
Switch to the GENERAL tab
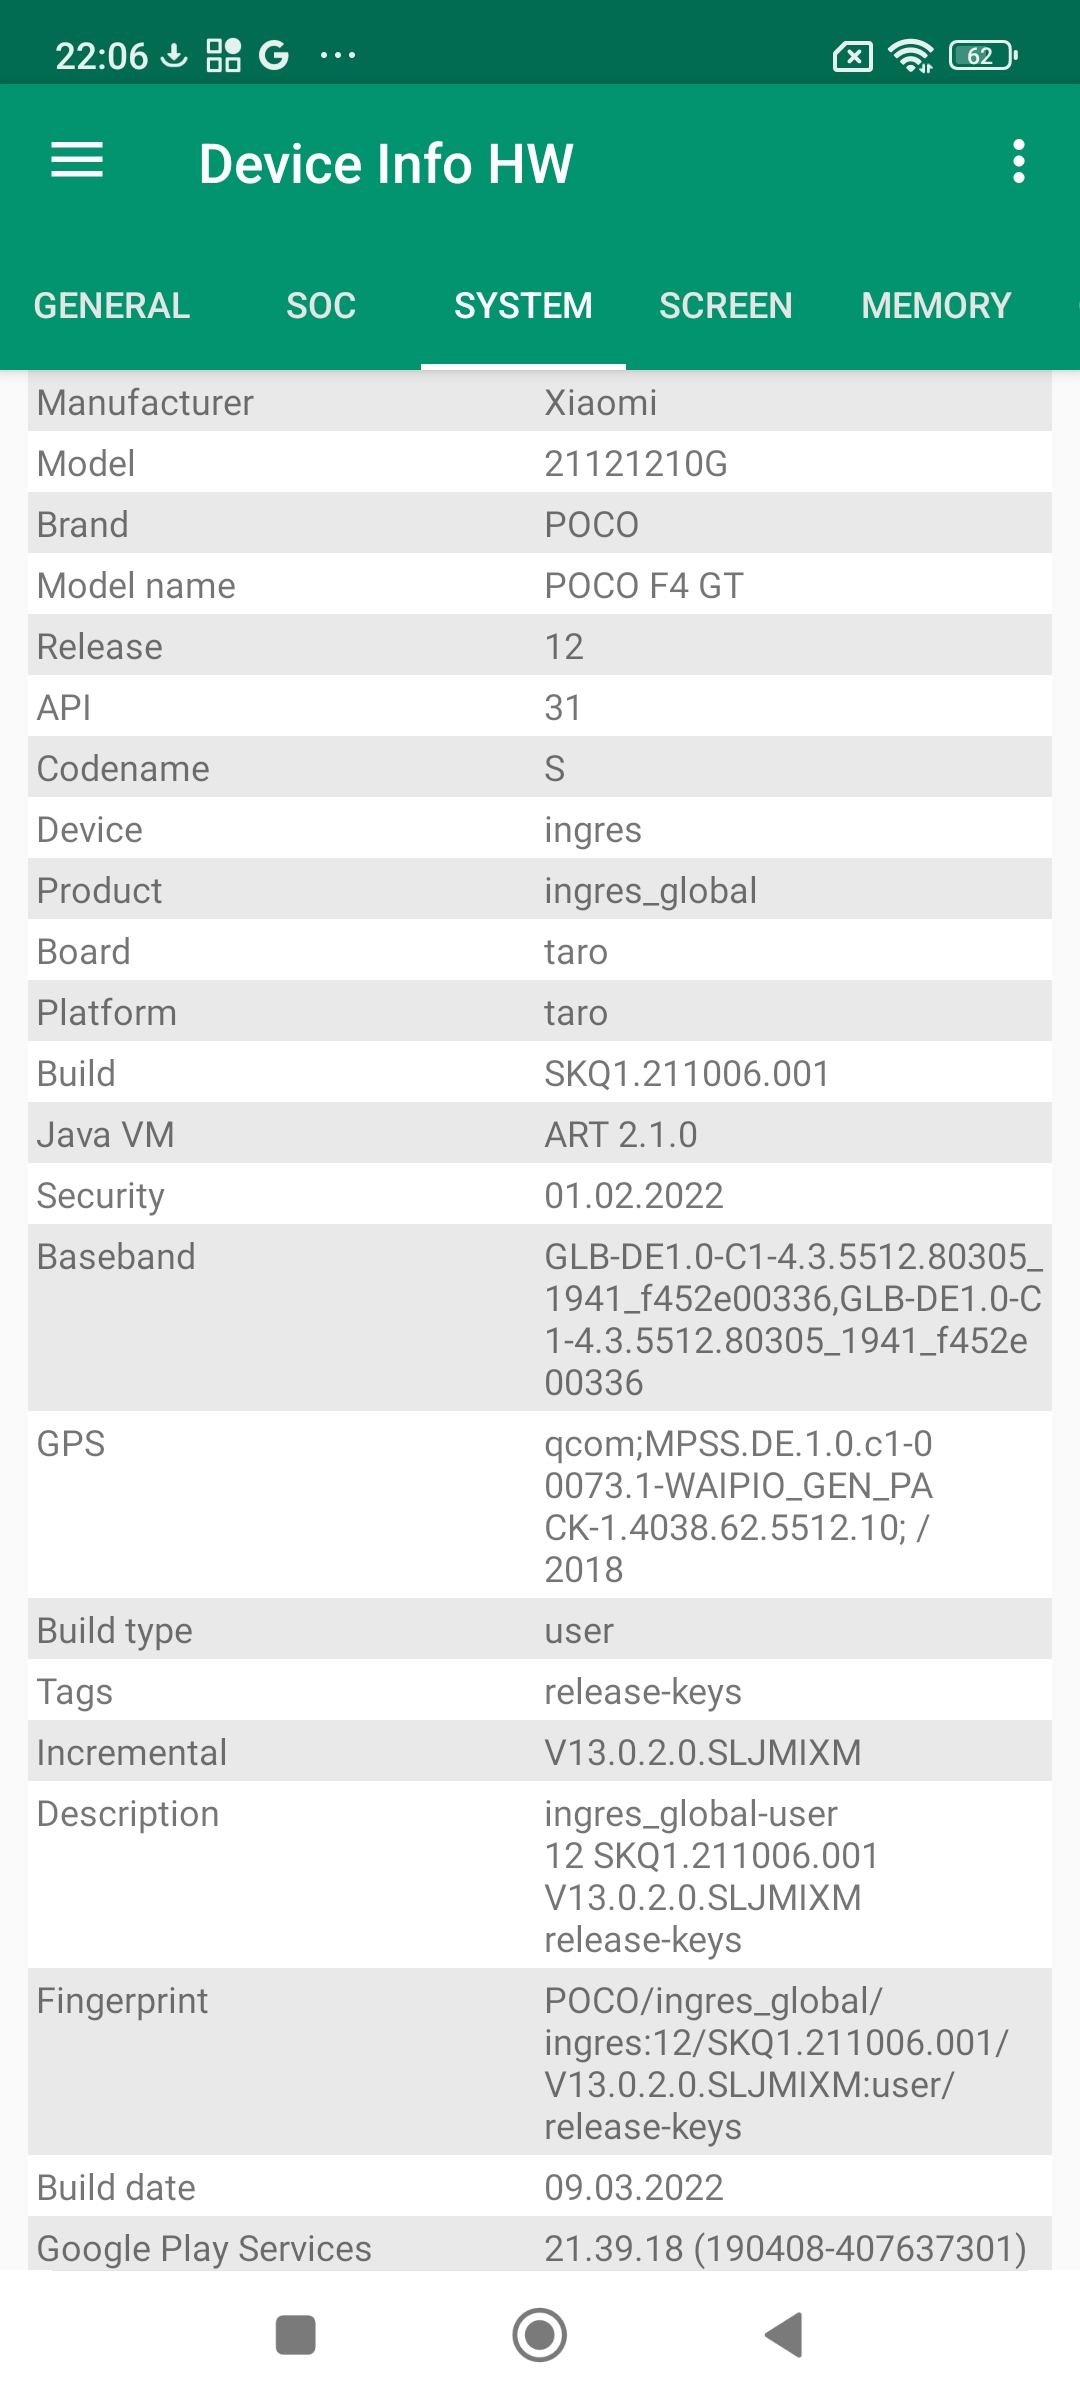112,306
